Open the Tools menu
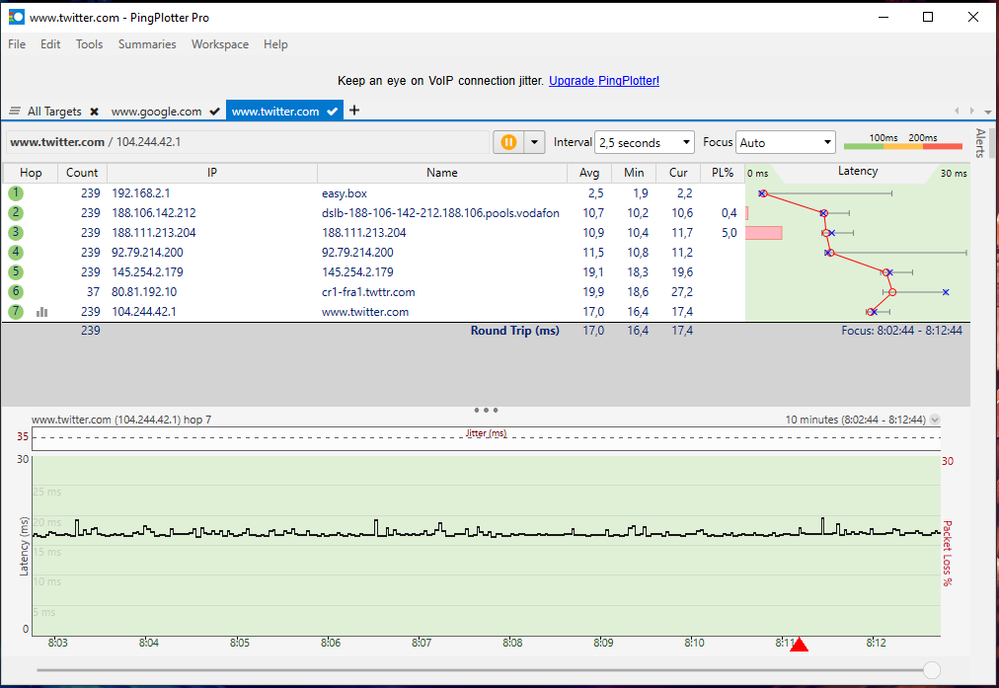Image resolution: width=999 pixels, height=688 pixels. click(x=89, y=44)
